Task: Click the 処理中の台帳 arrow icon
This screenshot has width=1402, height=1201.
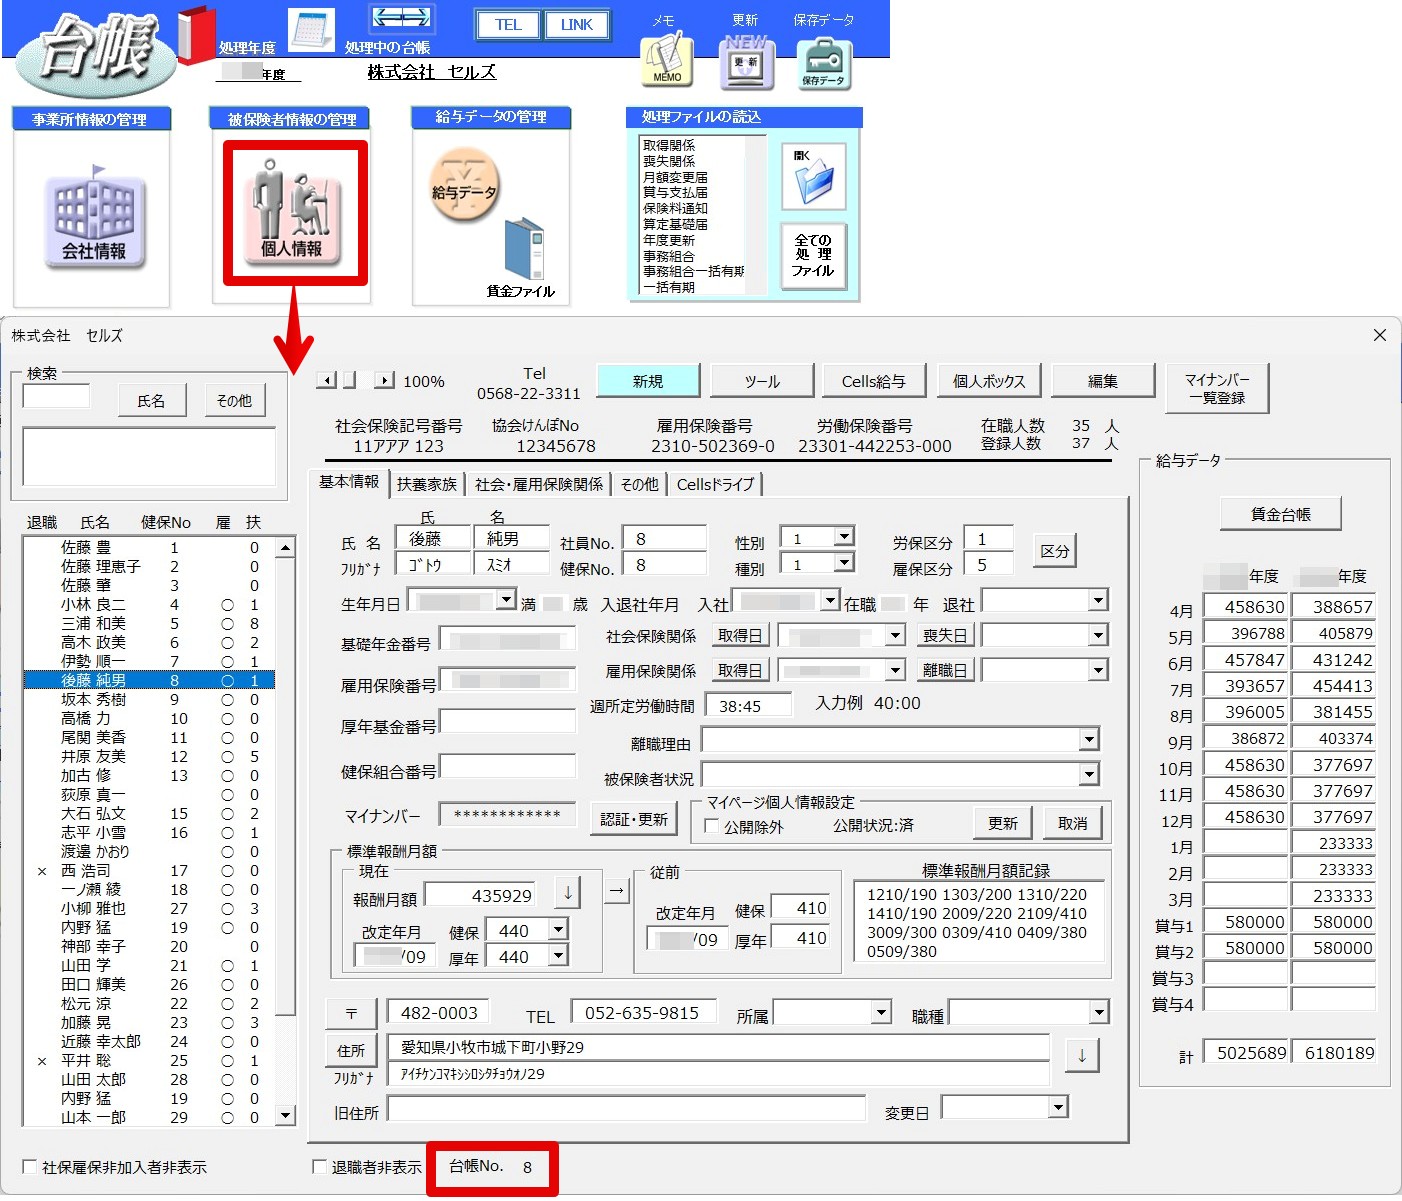Action: [400, 18]
